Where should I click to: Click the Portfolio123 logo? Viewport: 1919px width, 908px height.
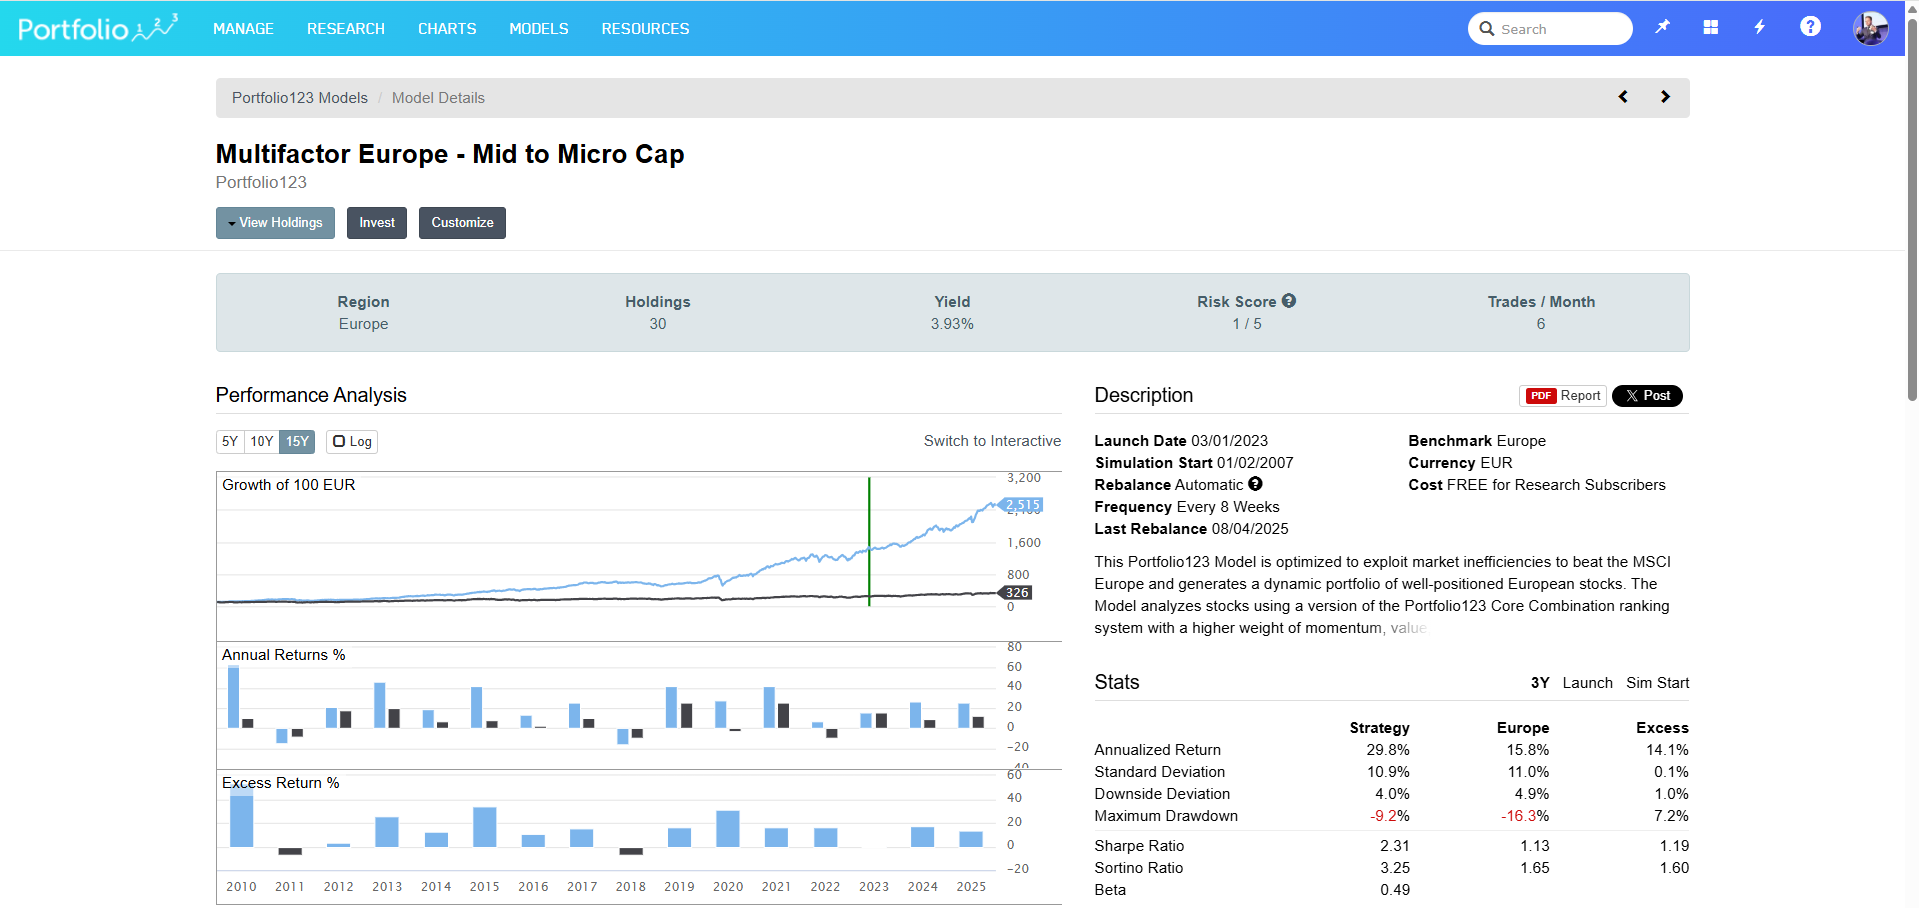coord(98,28)
